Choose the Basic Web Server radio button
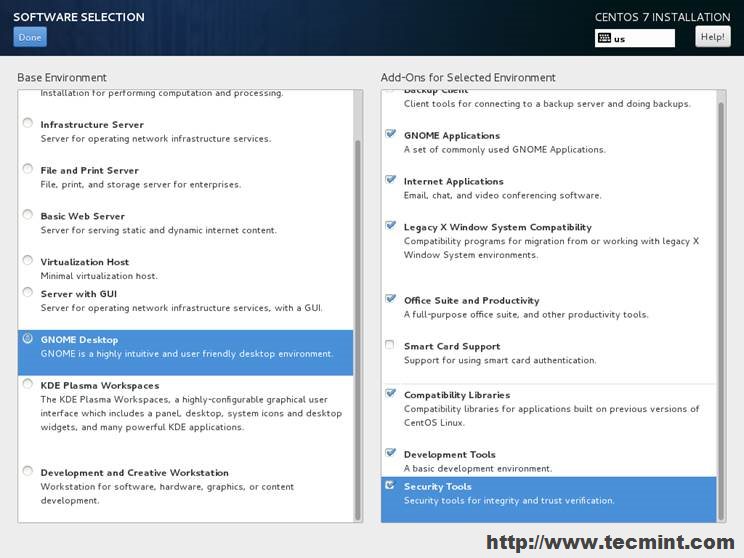The image size is (744, 558). pyautogui.click(x=28, y=215)
